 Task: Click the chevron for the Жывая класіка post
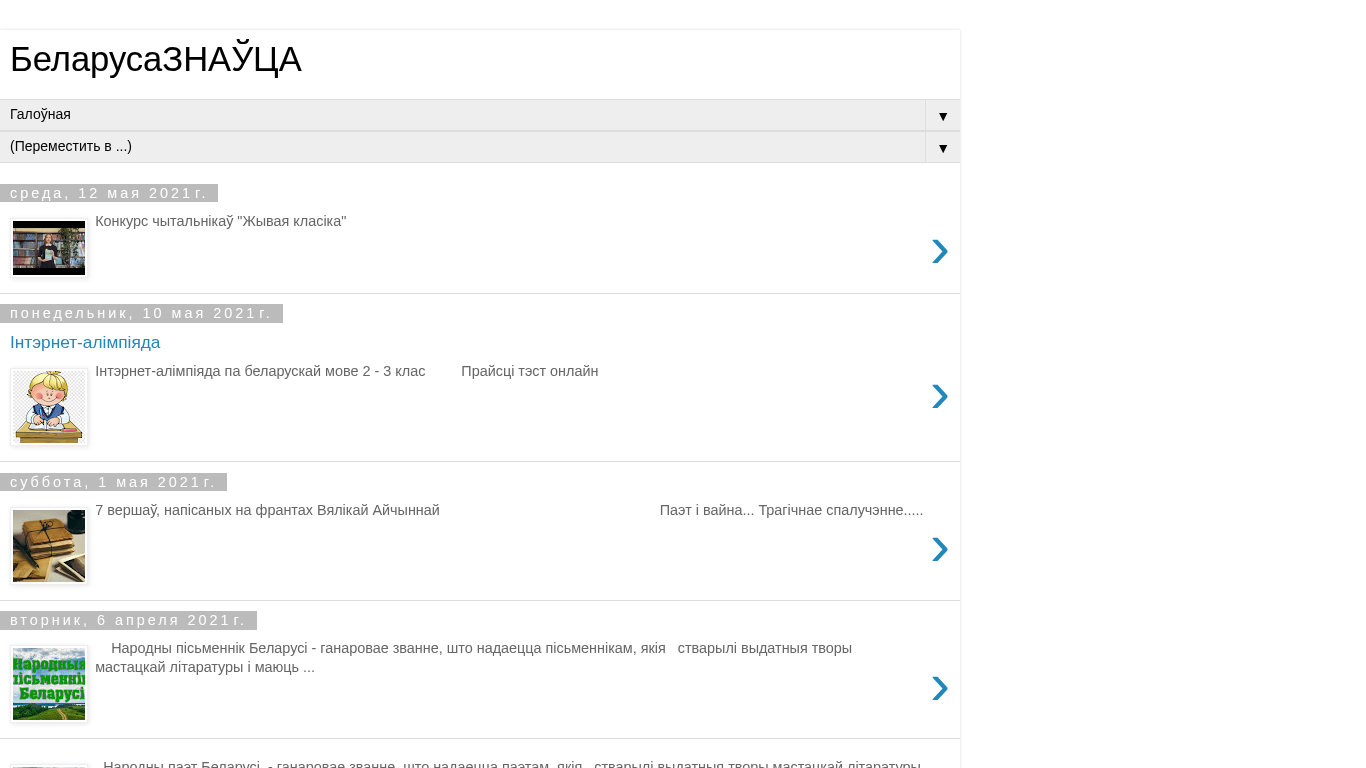click(939, 251)
